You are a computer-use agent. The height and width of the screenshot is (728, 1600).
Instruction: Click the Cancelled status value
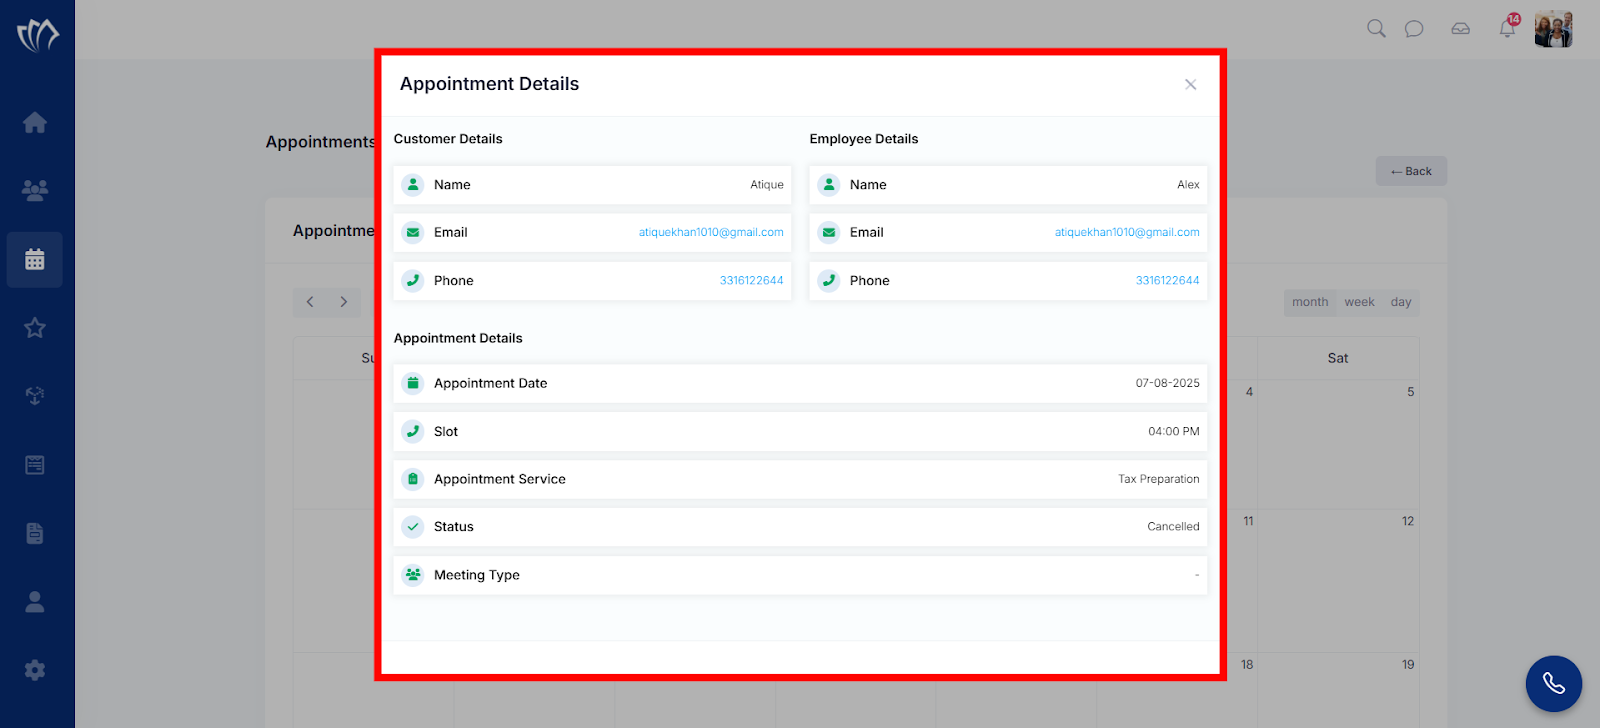1173,527
